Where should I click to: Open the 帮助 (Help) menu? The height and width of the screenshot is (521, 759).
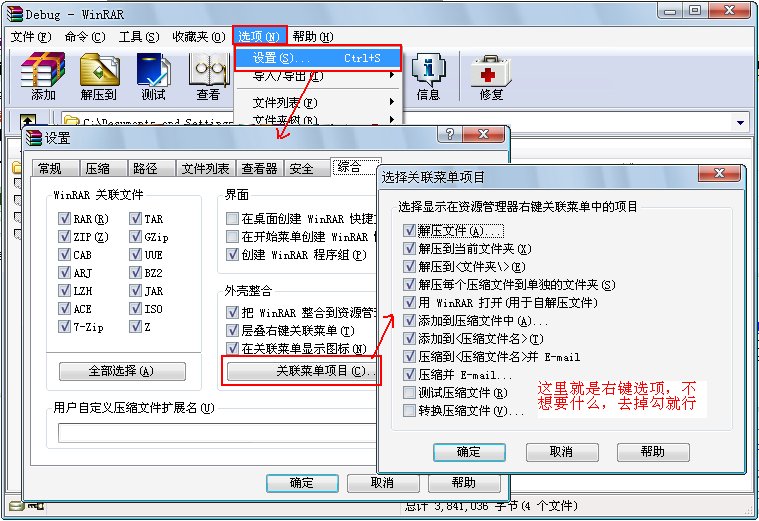coord(313,37)
